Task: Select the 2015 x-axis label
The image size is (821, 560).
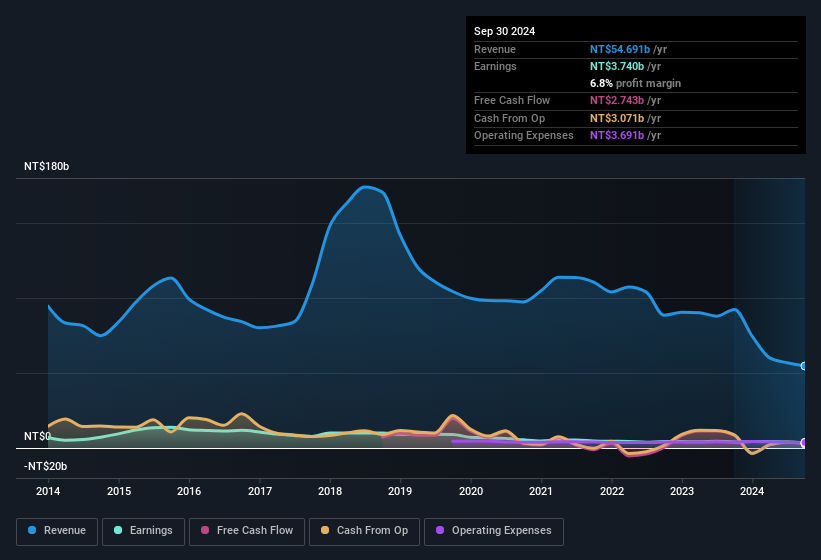Action: (119, 491)
